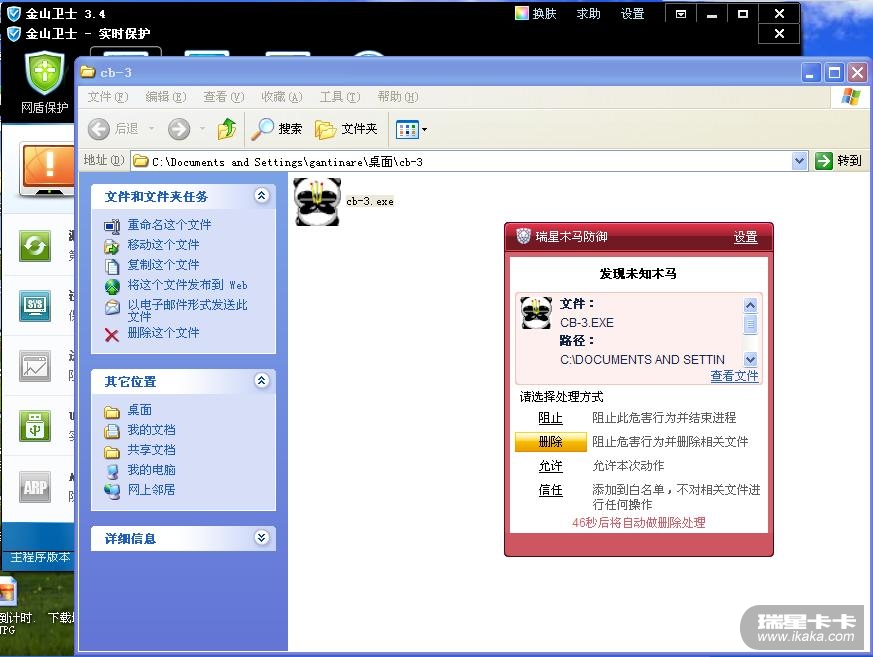Click the Forward arrow in Explorer toolbar
Image resolution: width=873 pixels, height=657 pixels.
click(x=179, y=129)
